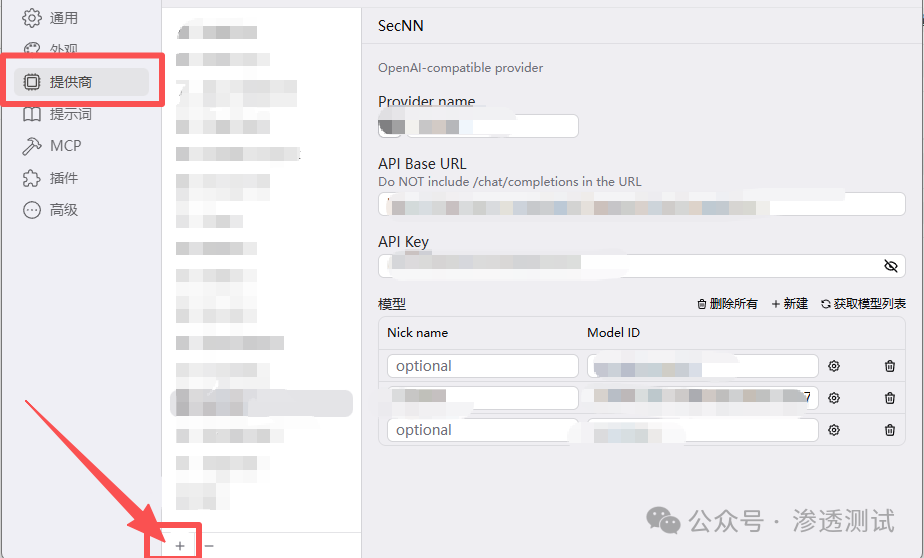Click the MCP hammer icon
Viewport: 924px width, 558px height.
click(31, 146)
